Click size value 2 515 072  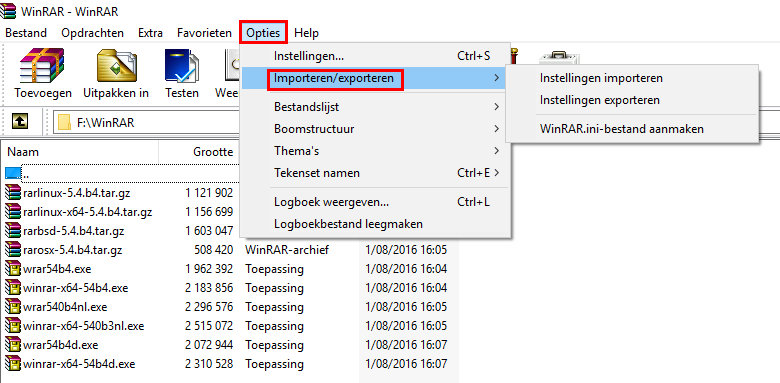209,326
